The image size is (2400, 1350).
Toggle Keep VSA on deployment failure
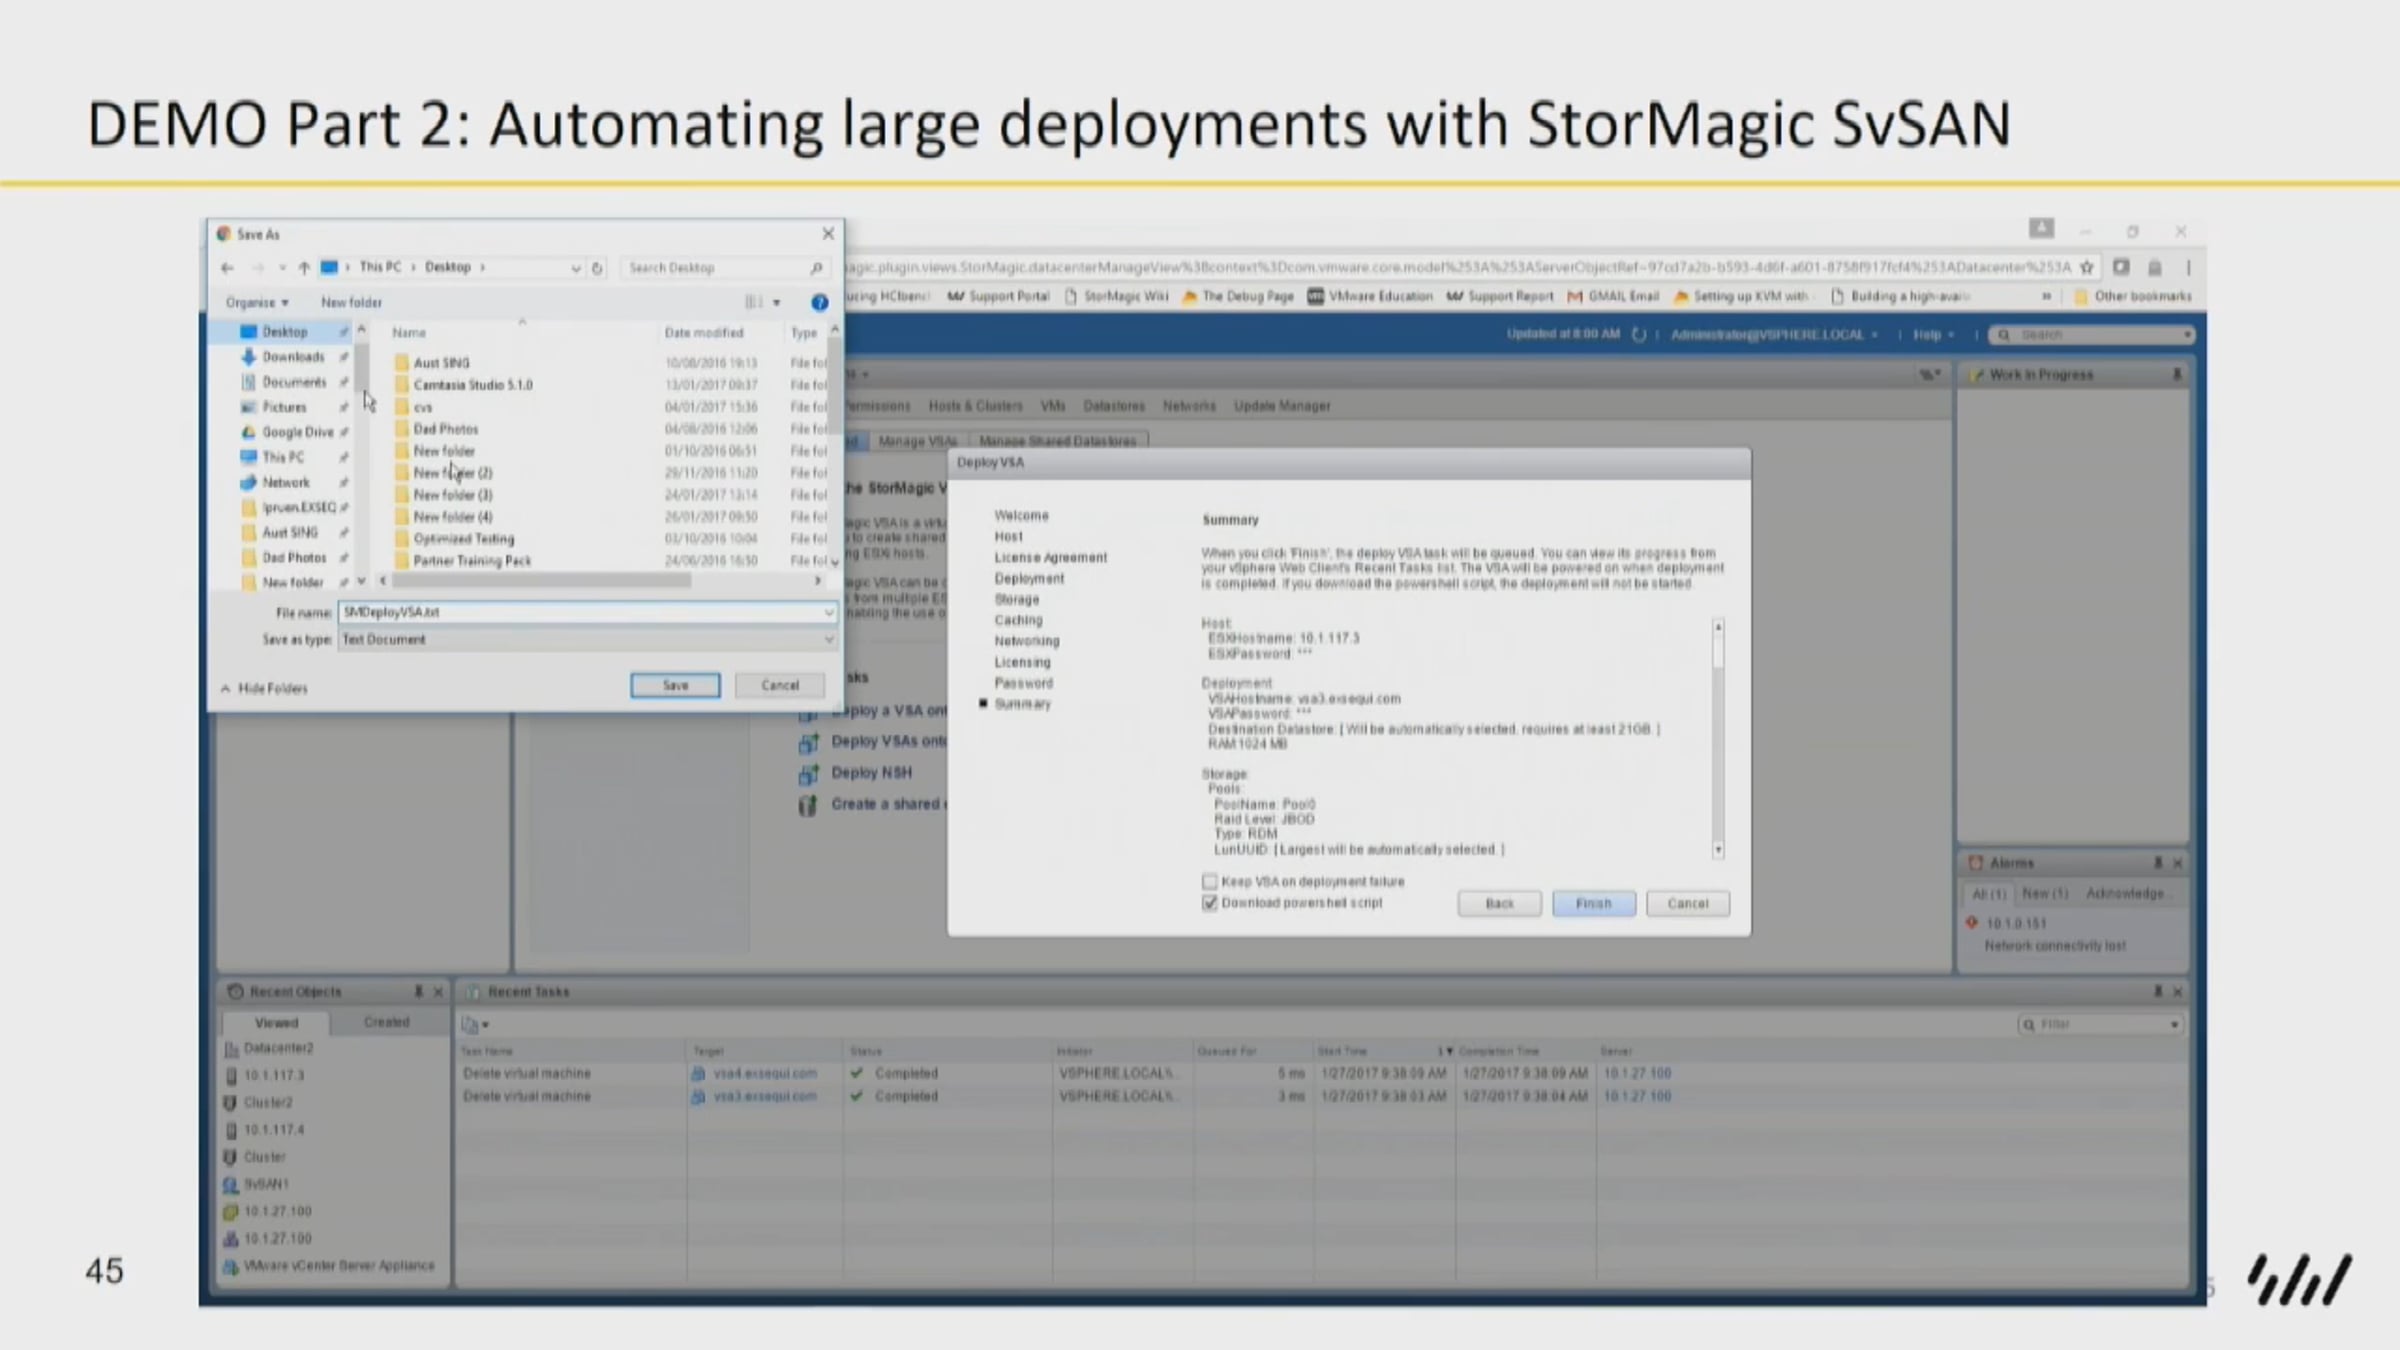(1210, 881)
